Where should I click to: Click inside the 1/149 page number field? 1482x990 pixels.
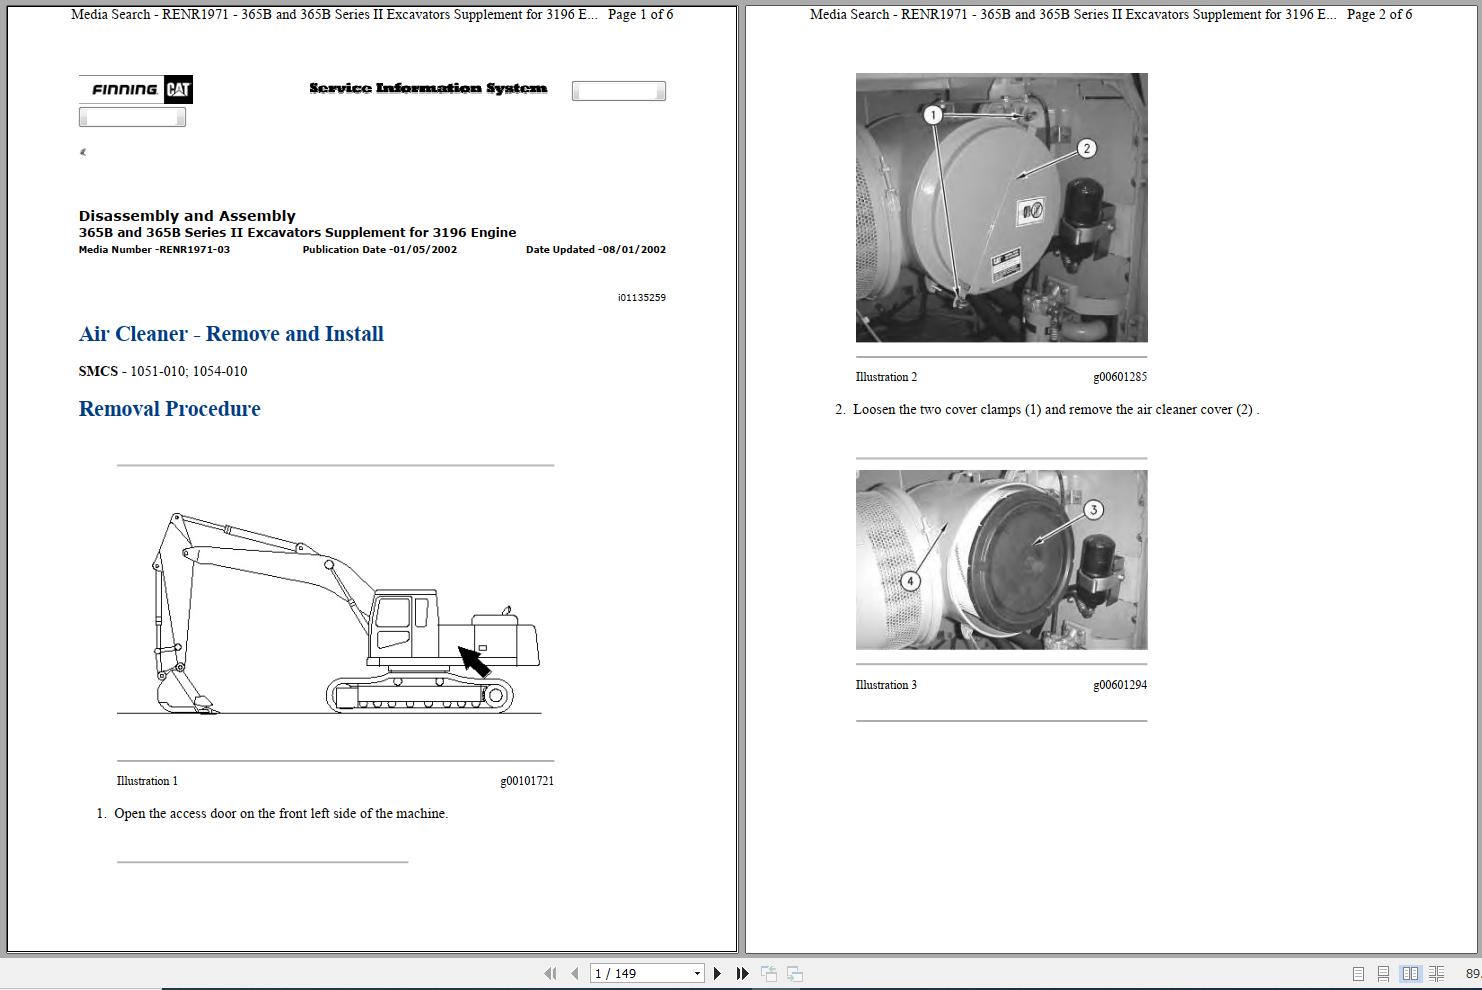pyautogui.click(x=630, y=972)
